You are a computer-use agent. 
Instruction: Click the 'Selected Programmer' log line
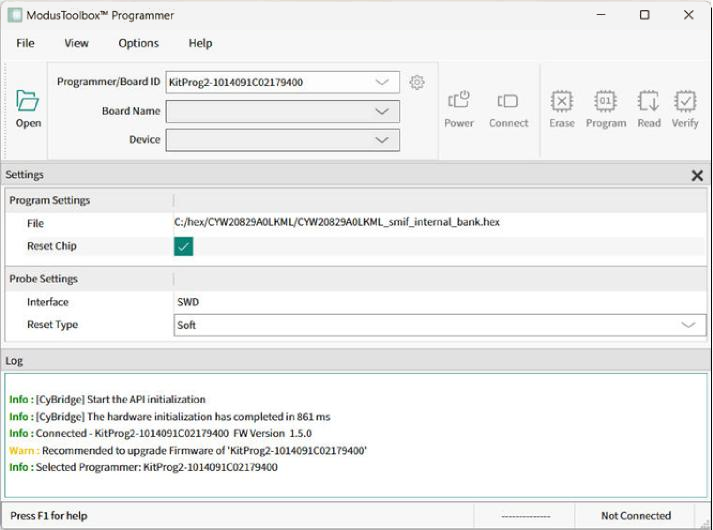point(143,467)
